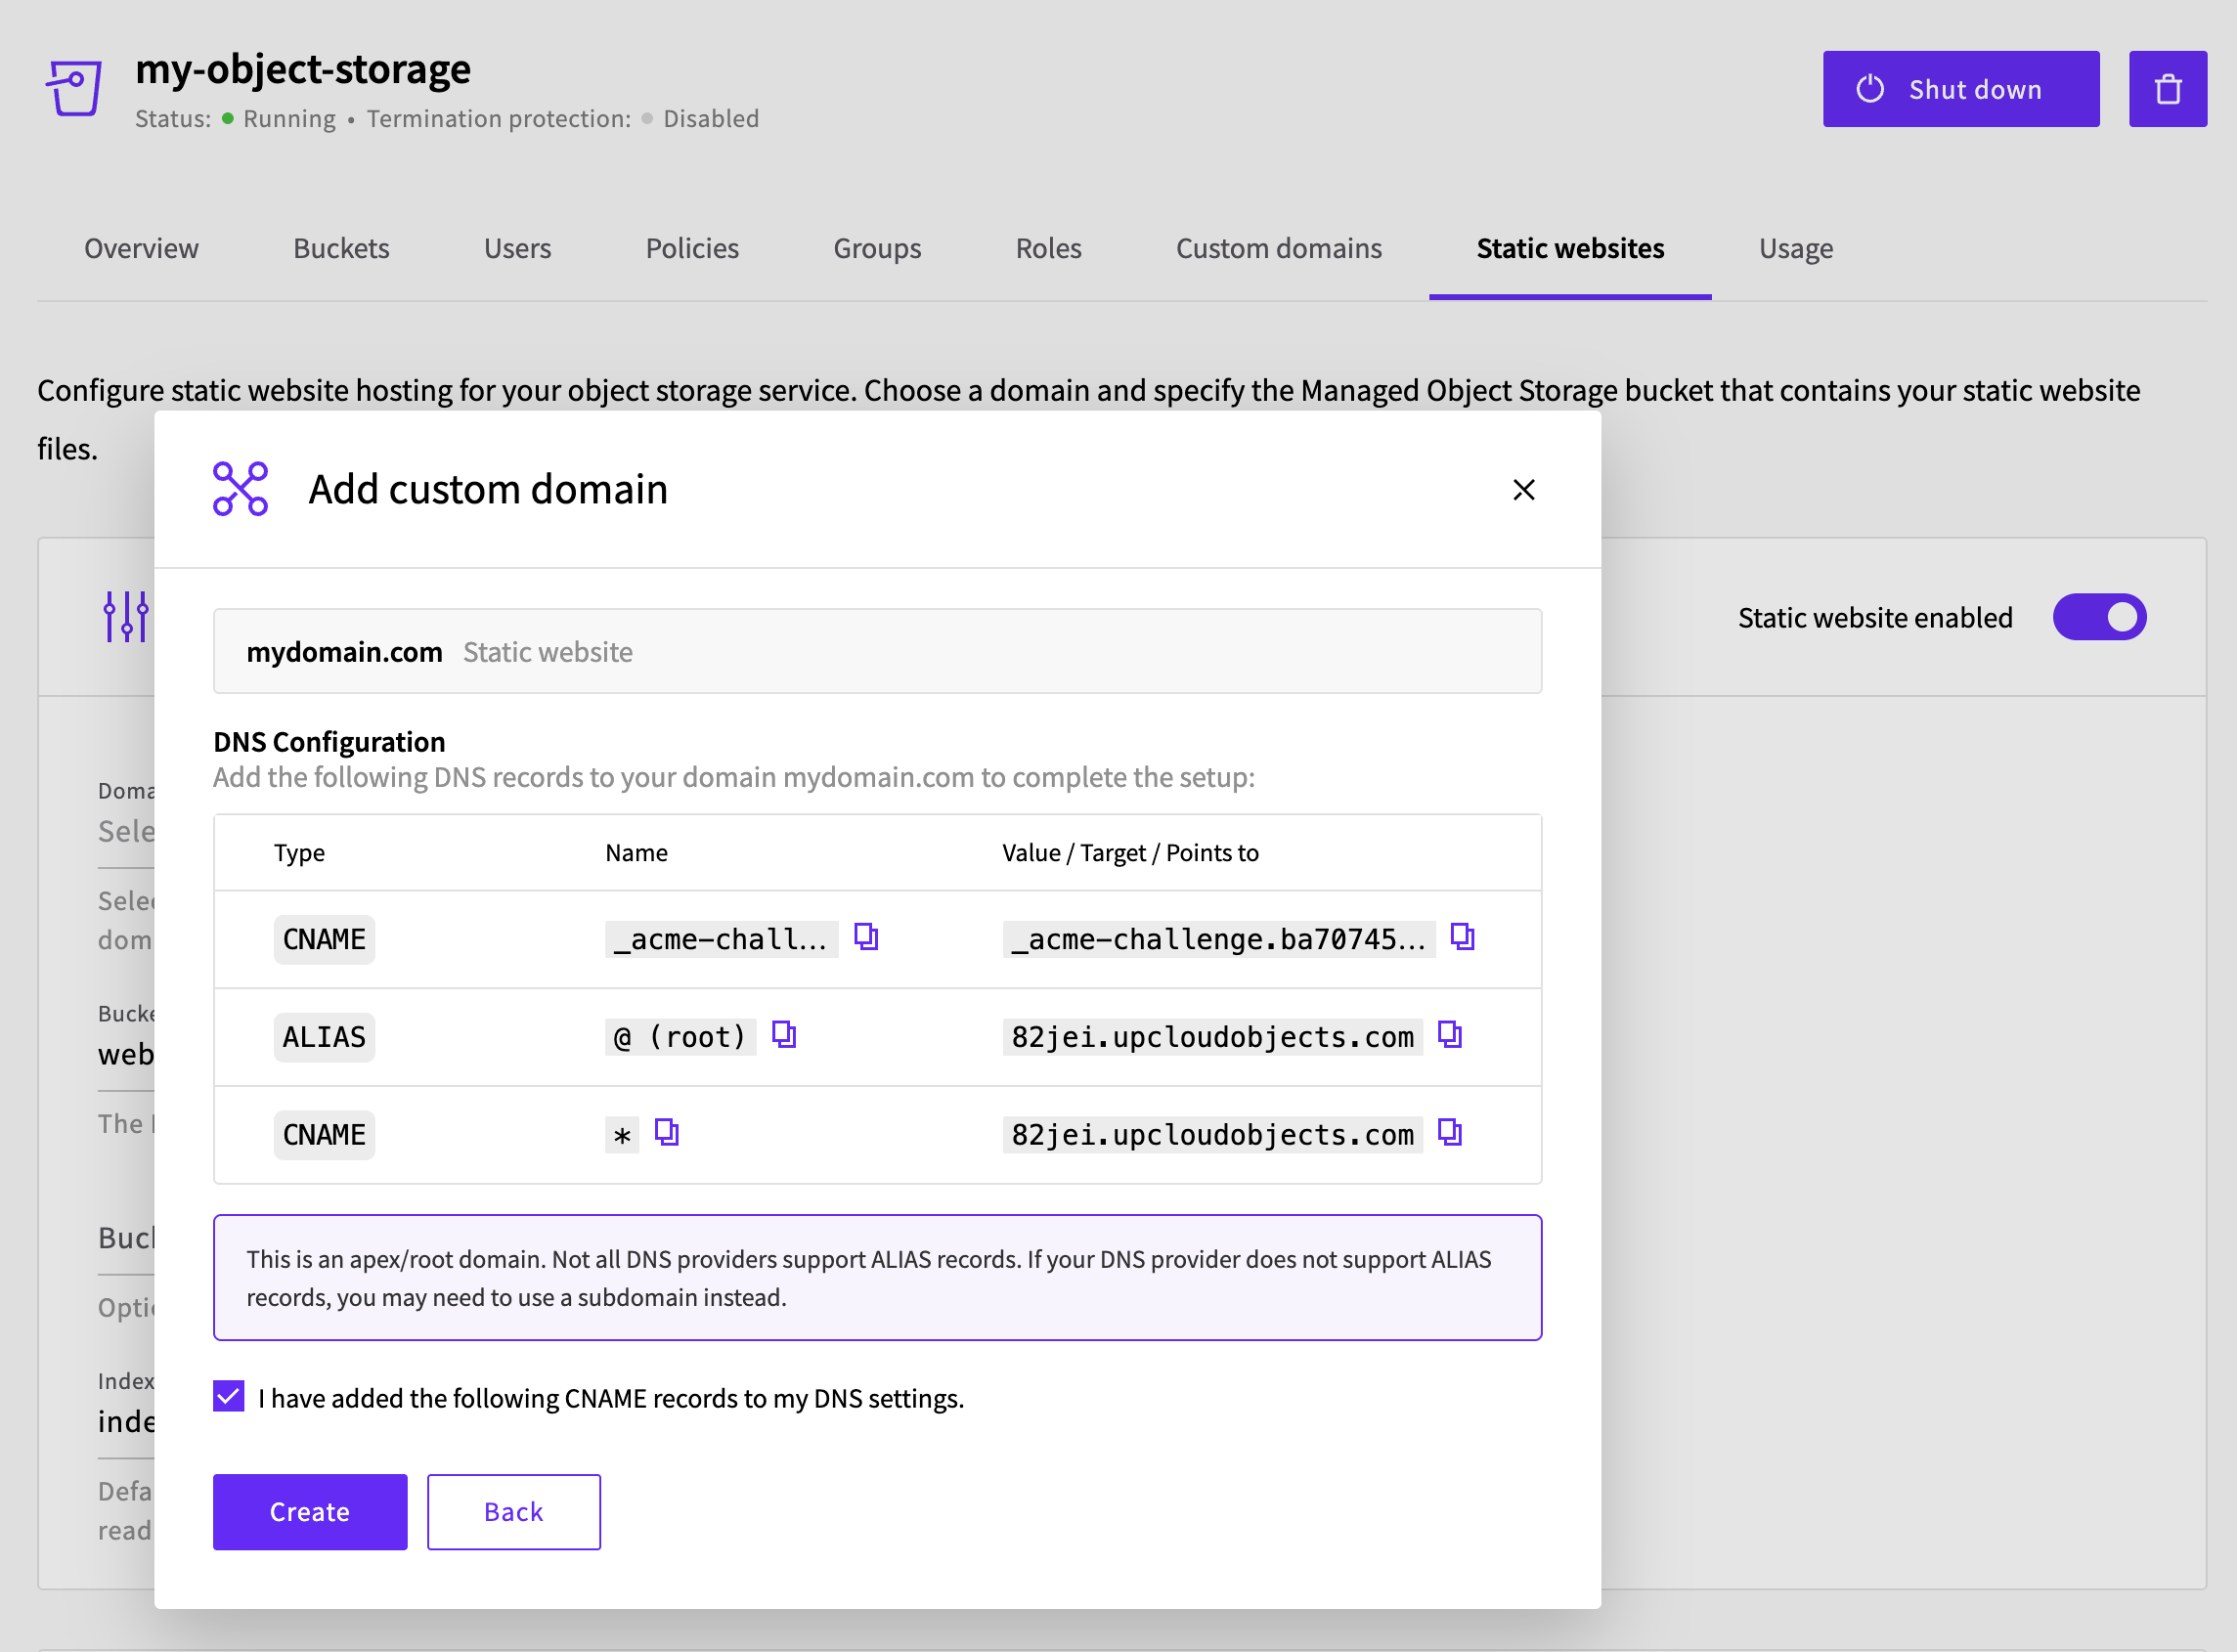The image size is (2237, 1652).
Task: Click the Running status text
Action: coord(289,118)
